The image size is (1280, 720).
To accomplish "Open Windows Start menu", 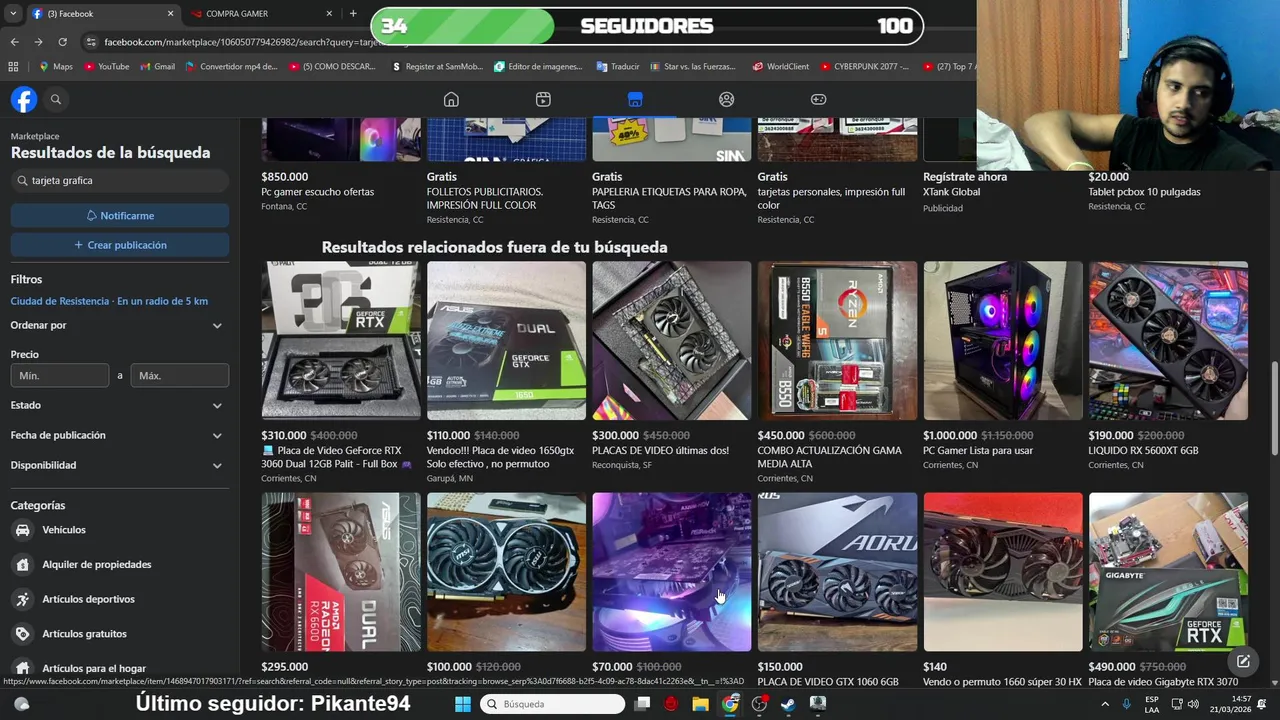I will 462,704.
